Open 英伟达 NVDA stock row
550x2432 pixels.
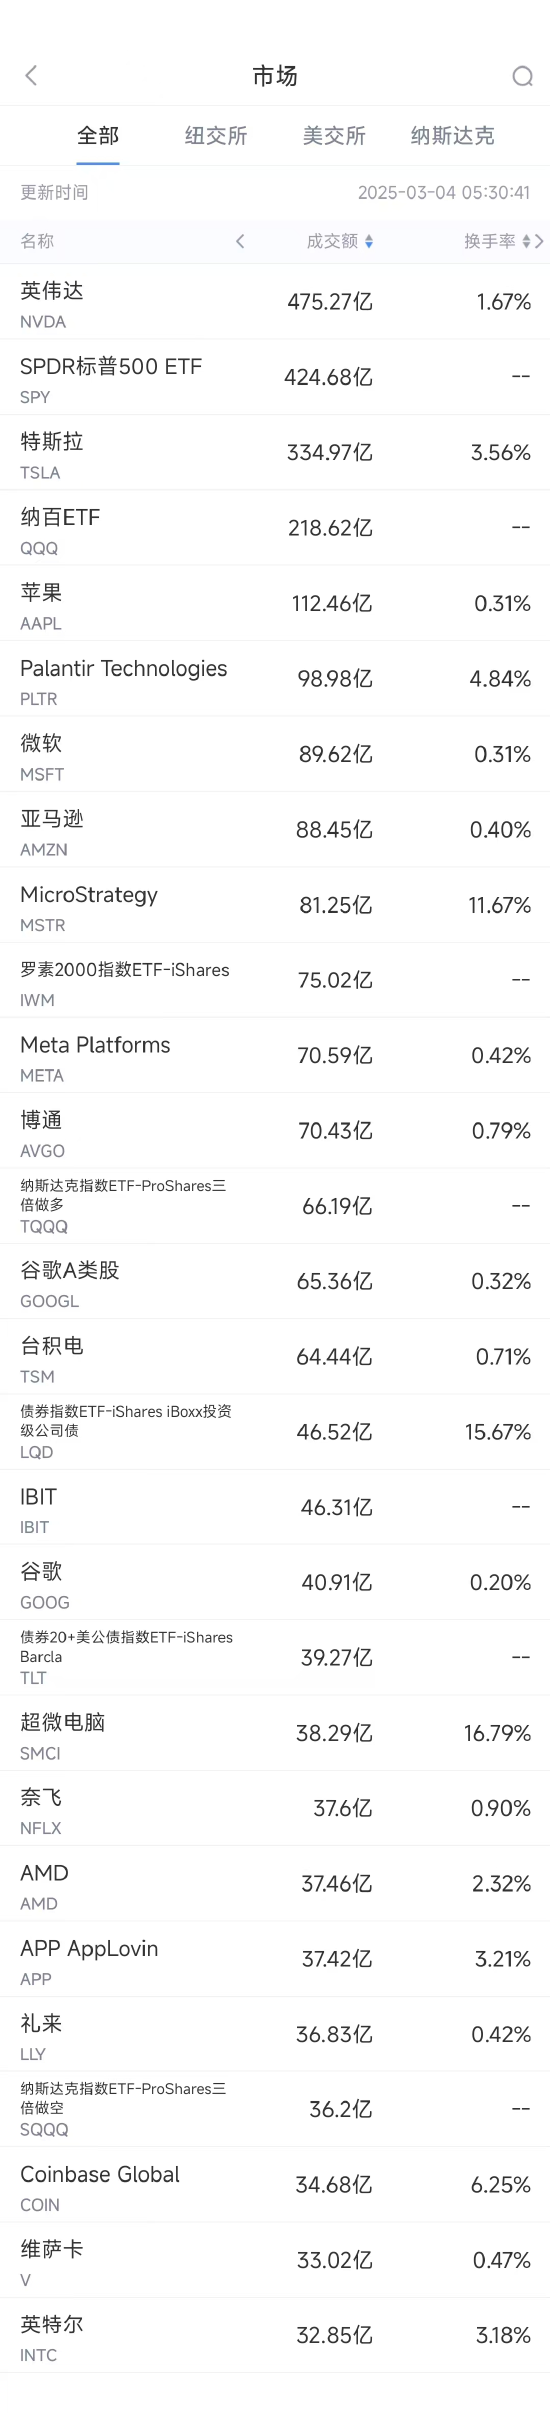(x=275, y=302)
